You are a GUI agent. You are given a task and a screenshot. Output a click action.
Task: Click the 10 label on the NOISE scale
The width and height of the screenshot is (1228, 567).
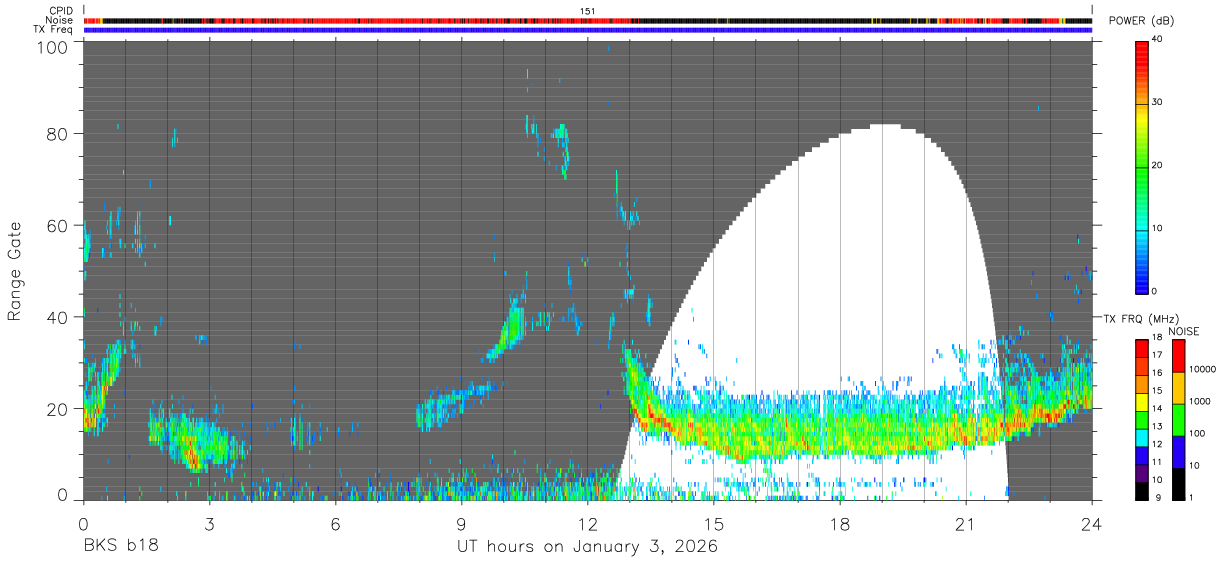1193,466
